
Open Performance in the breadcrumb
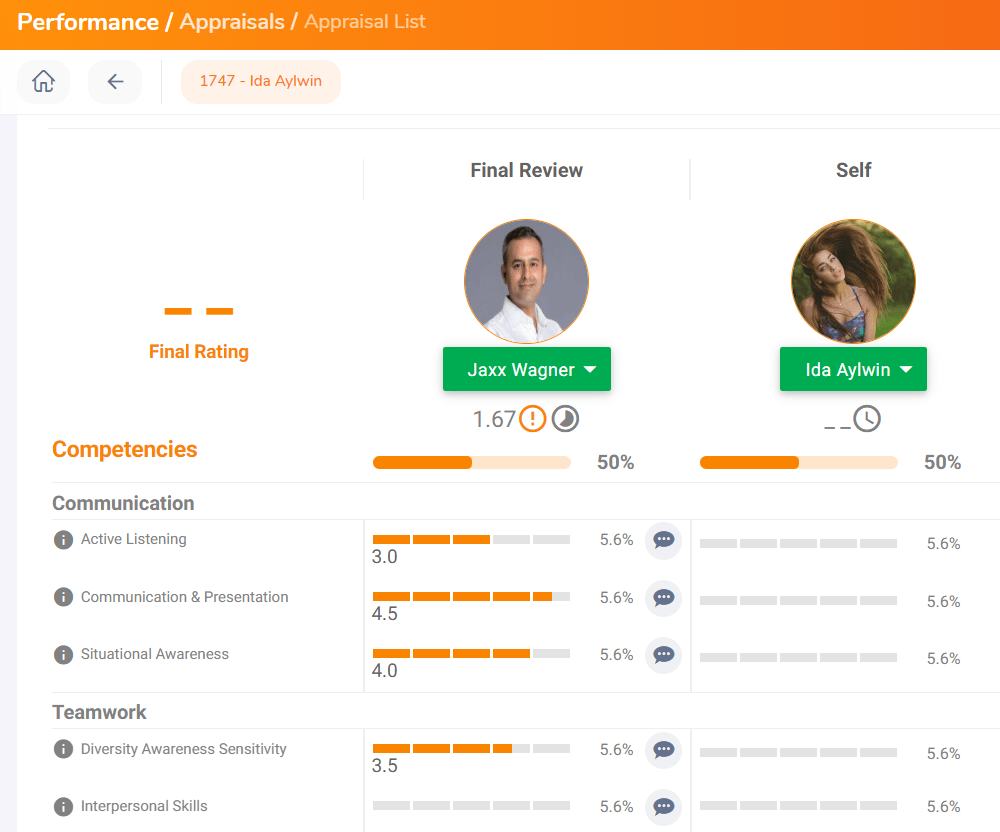pos(88,22)
